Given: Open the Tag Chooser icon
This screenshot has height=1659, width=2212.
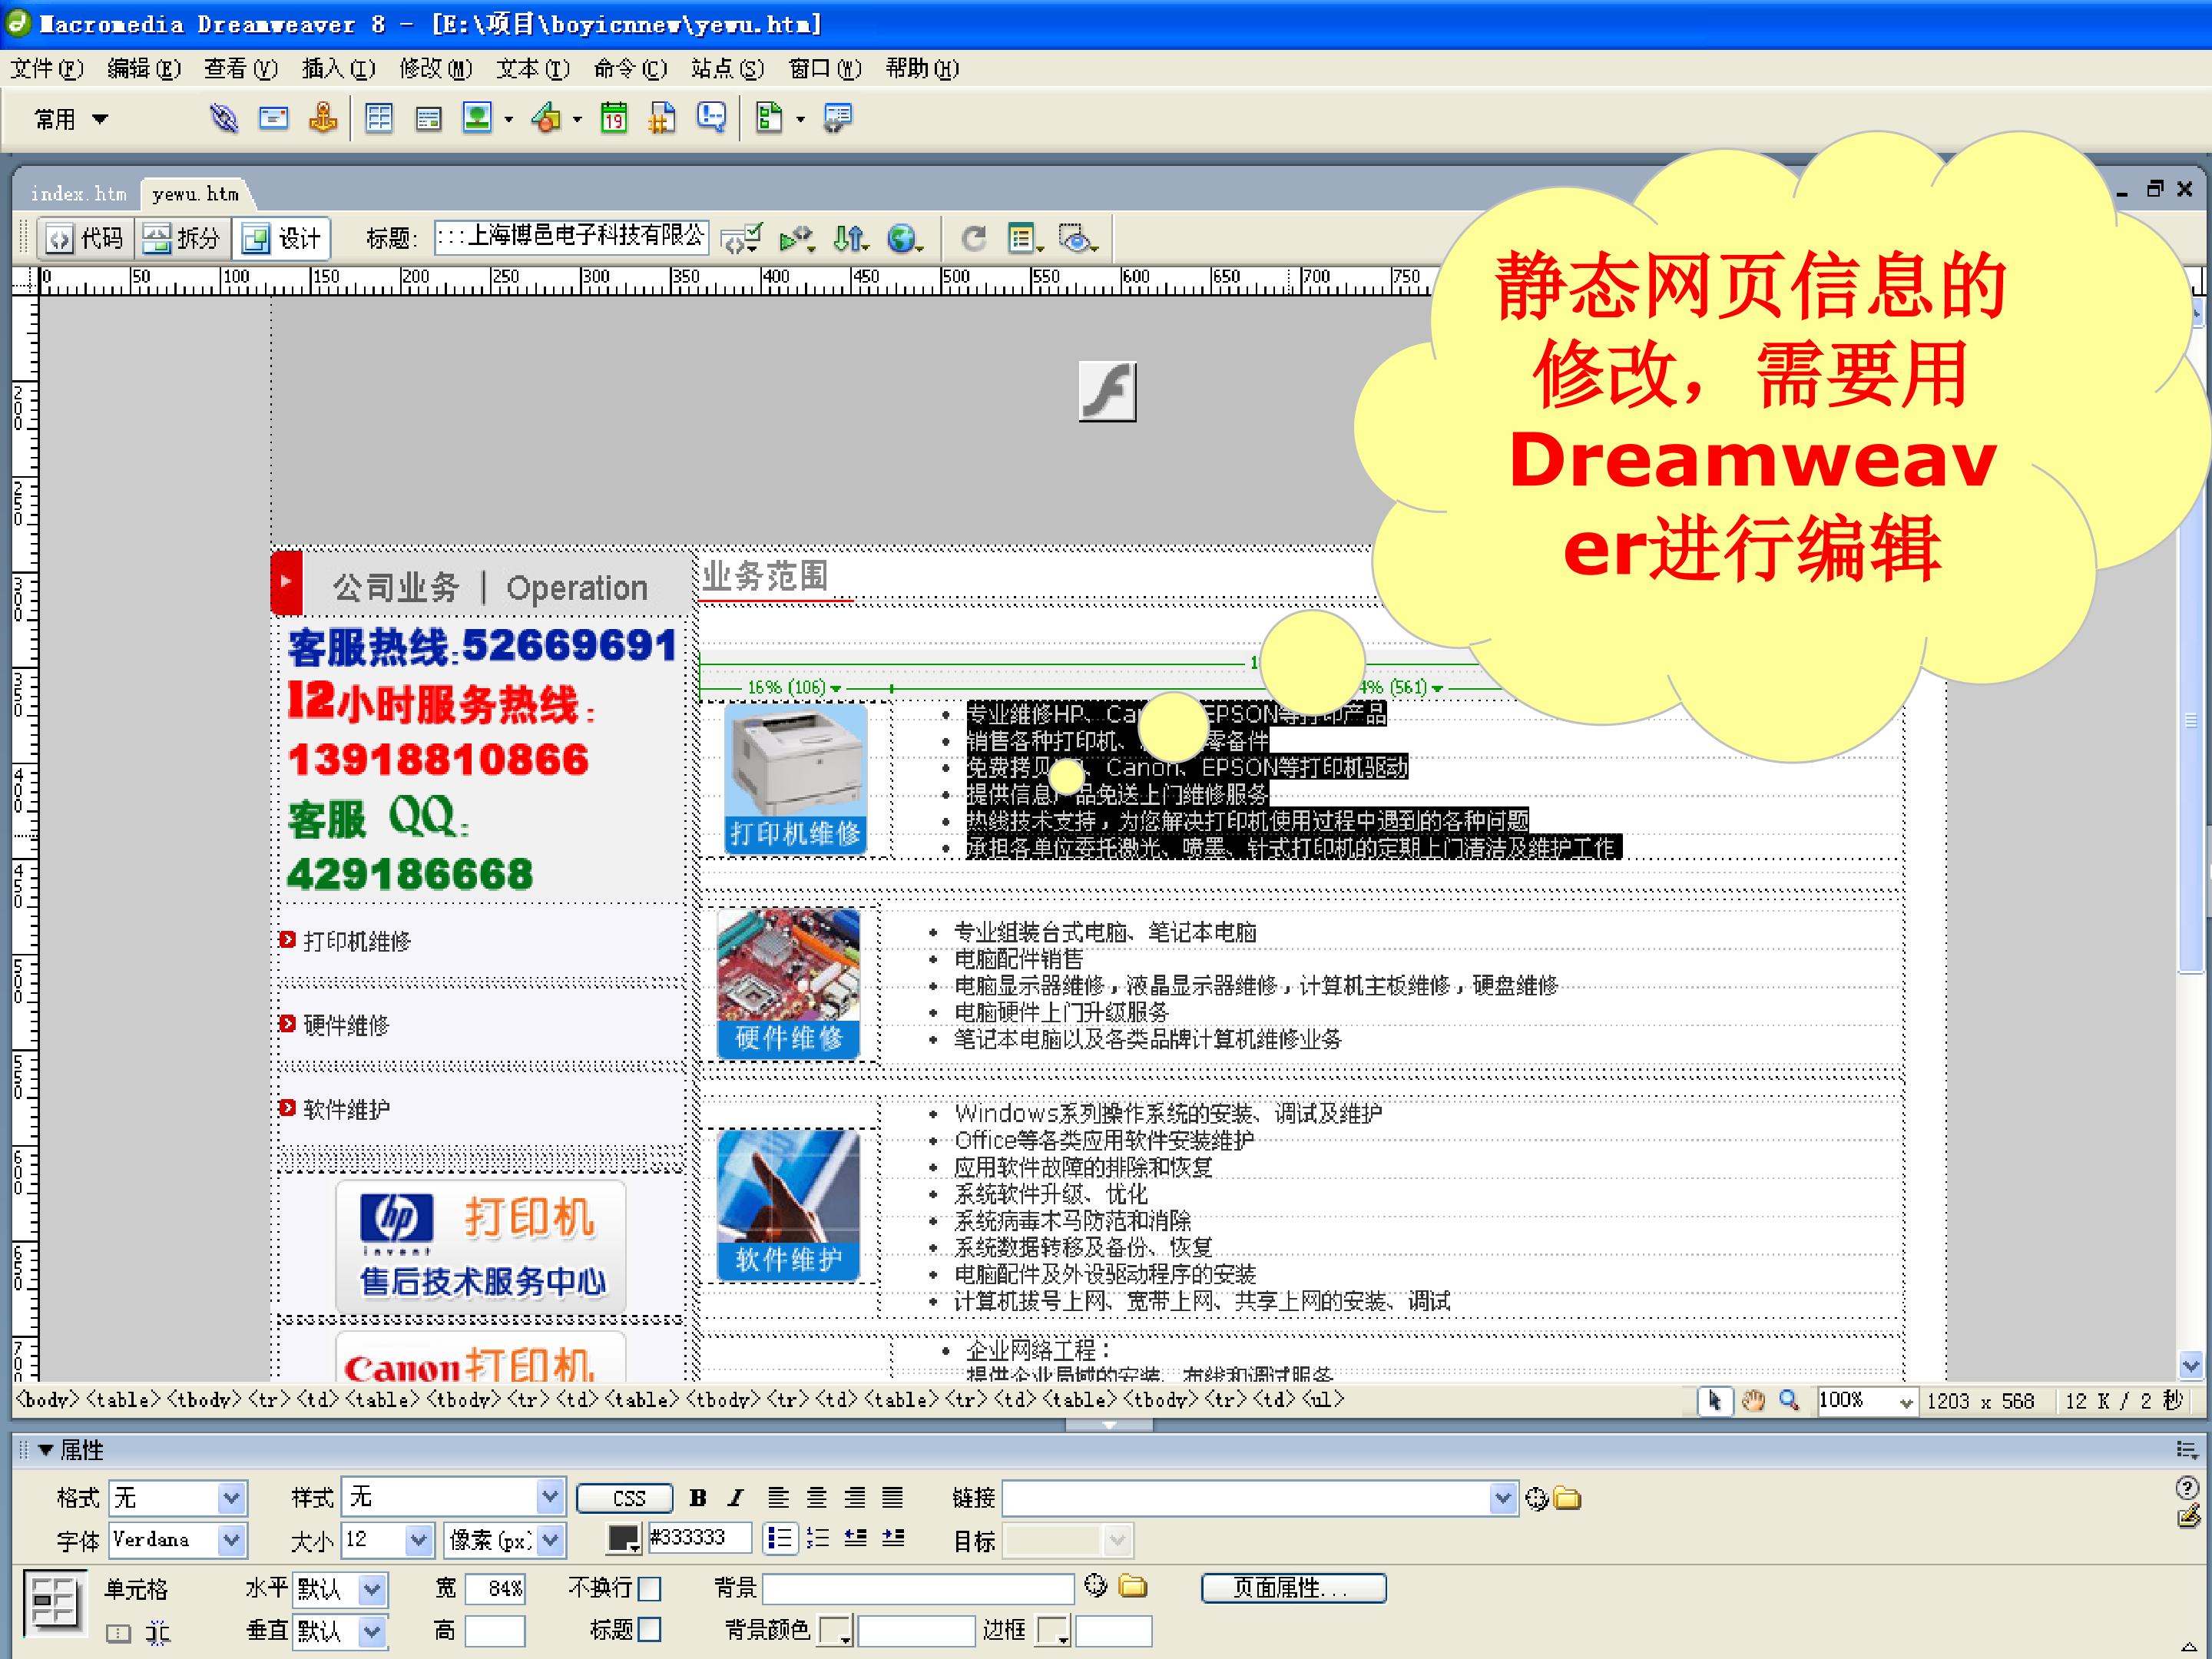Looking at the screenshot, I should [837, 119].
